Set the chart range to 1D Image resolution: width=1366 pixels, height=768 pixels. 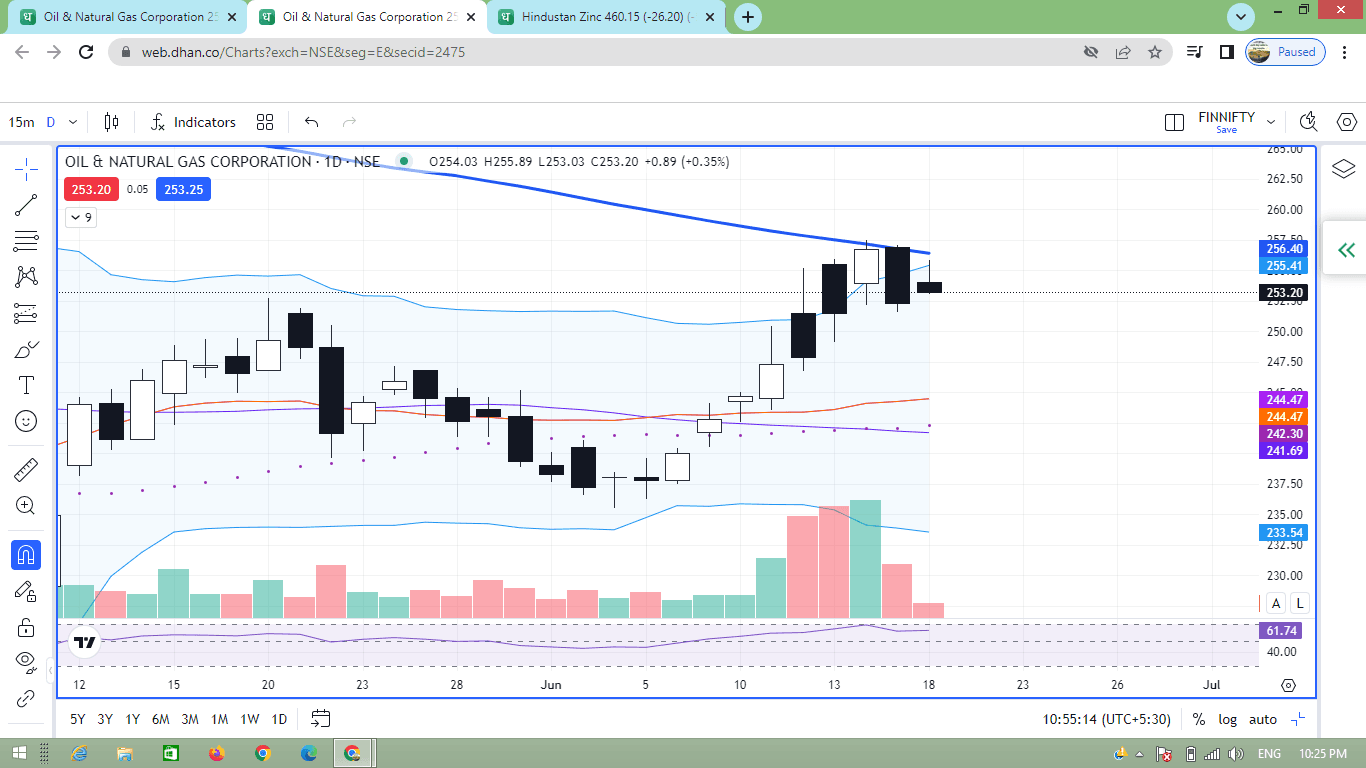279,719
